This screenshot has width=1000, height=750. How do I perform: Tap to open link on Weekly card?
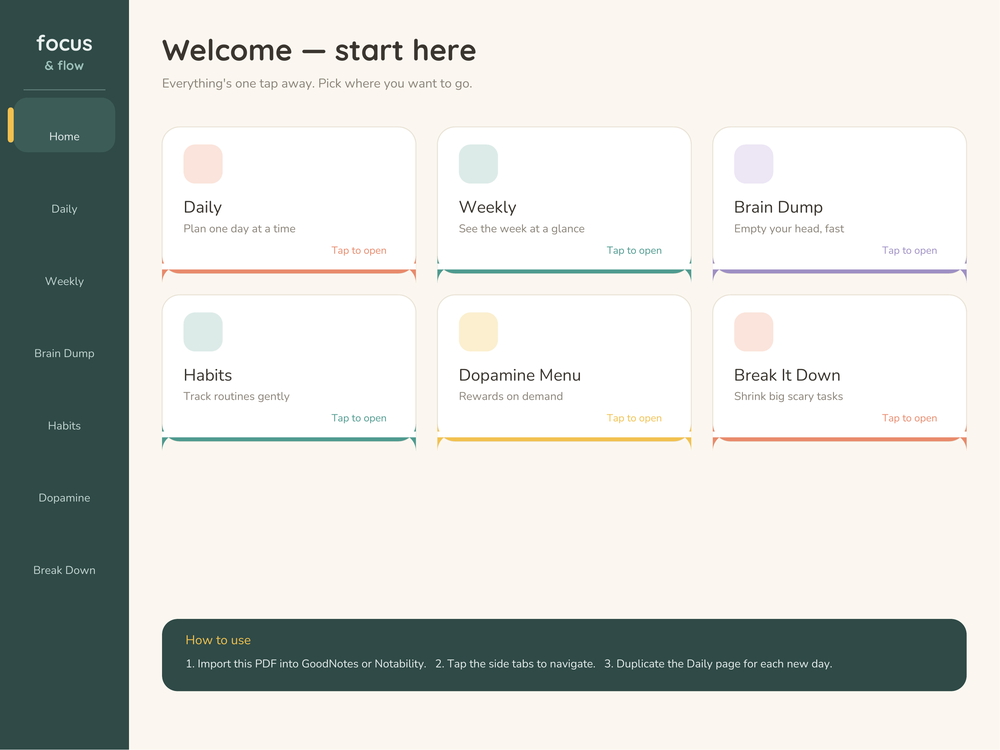(635, 251)
